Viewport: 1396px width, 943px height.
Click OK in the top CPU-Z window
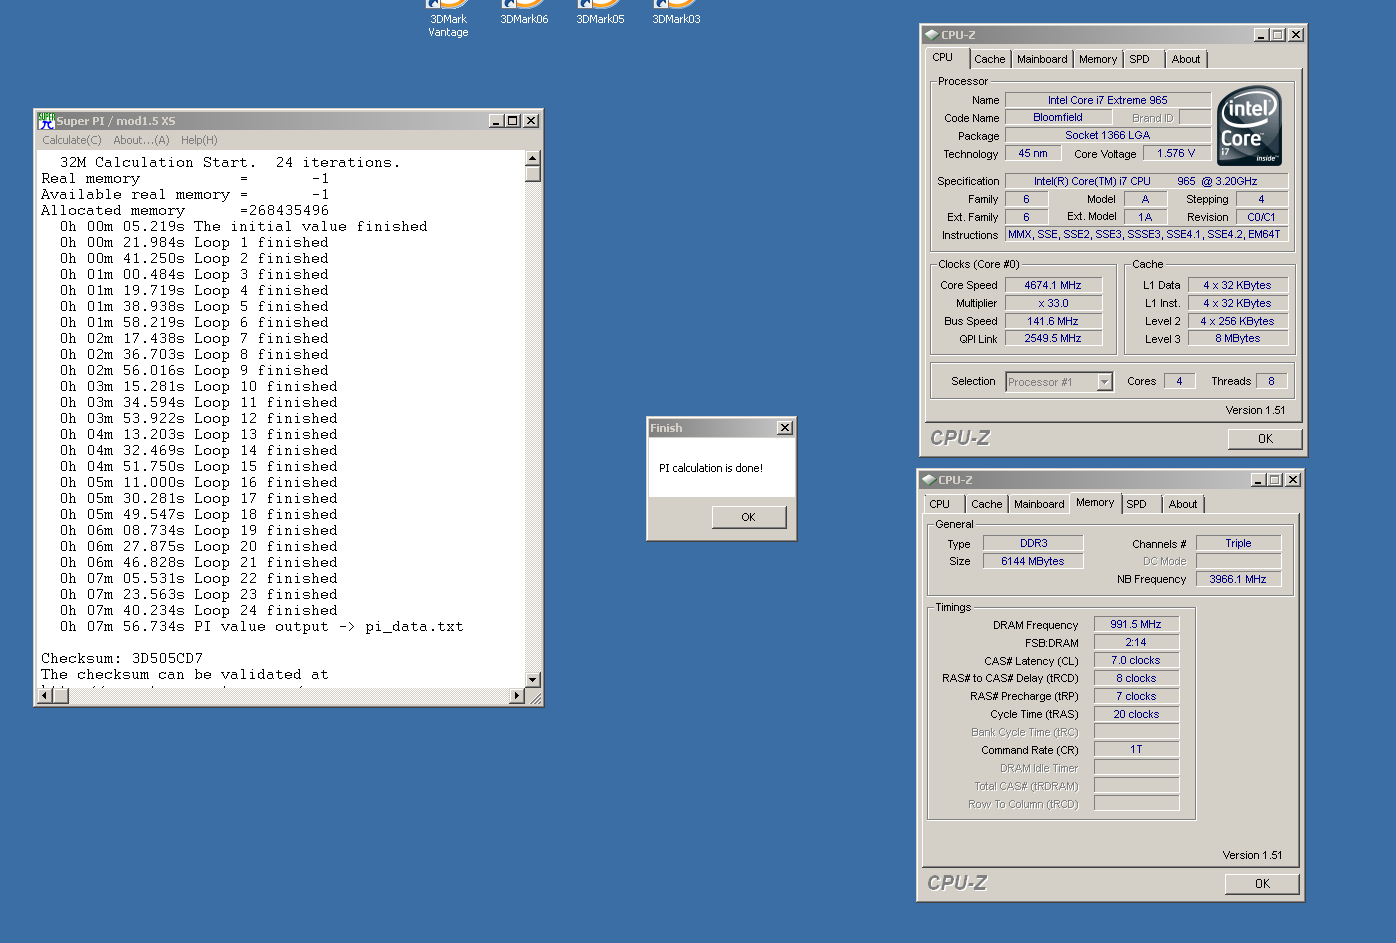1265,439
